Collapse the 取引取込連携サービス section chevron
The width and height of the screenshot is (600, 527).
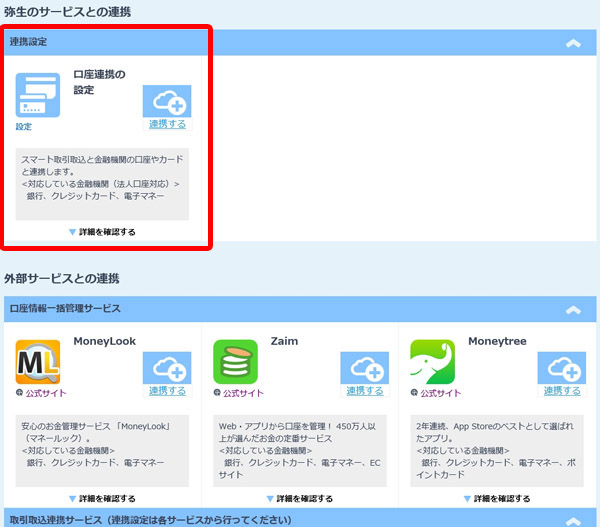573,520
